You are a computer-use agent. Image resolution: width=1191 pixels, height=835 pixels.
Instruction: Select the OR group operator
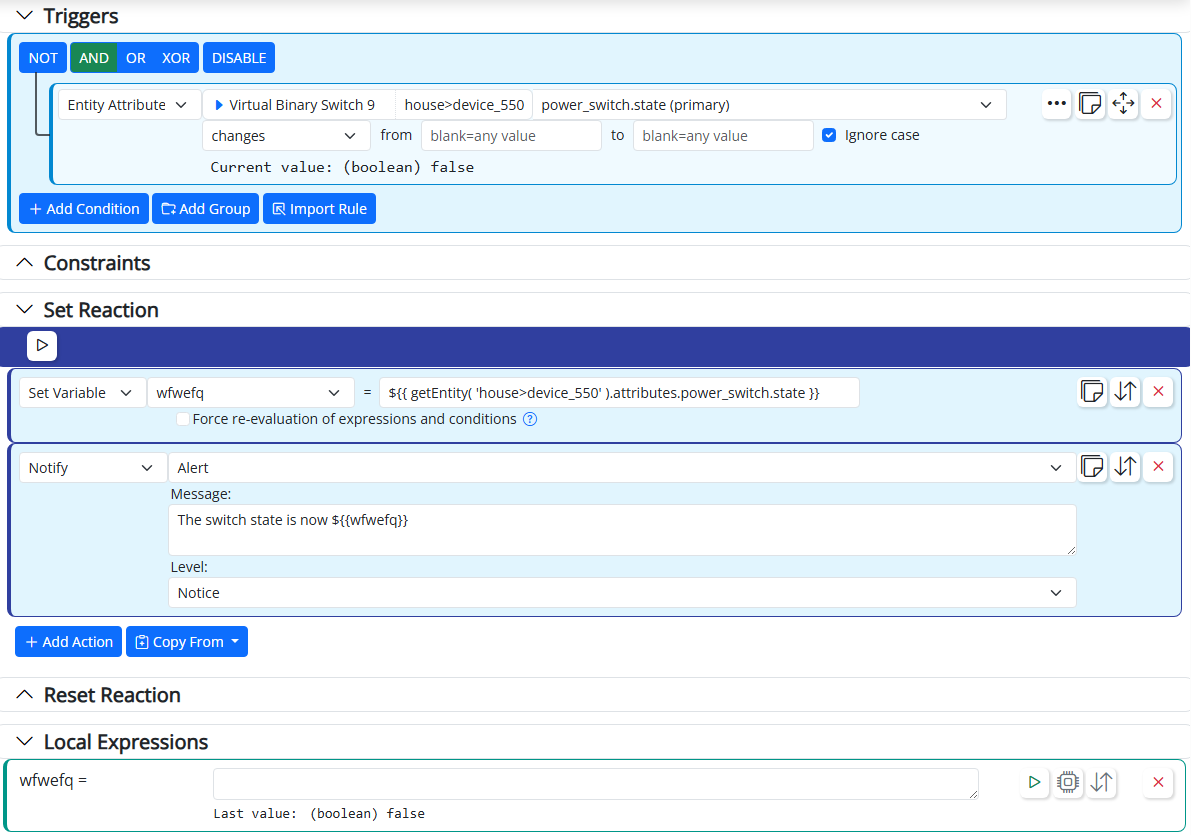point(136,58)
